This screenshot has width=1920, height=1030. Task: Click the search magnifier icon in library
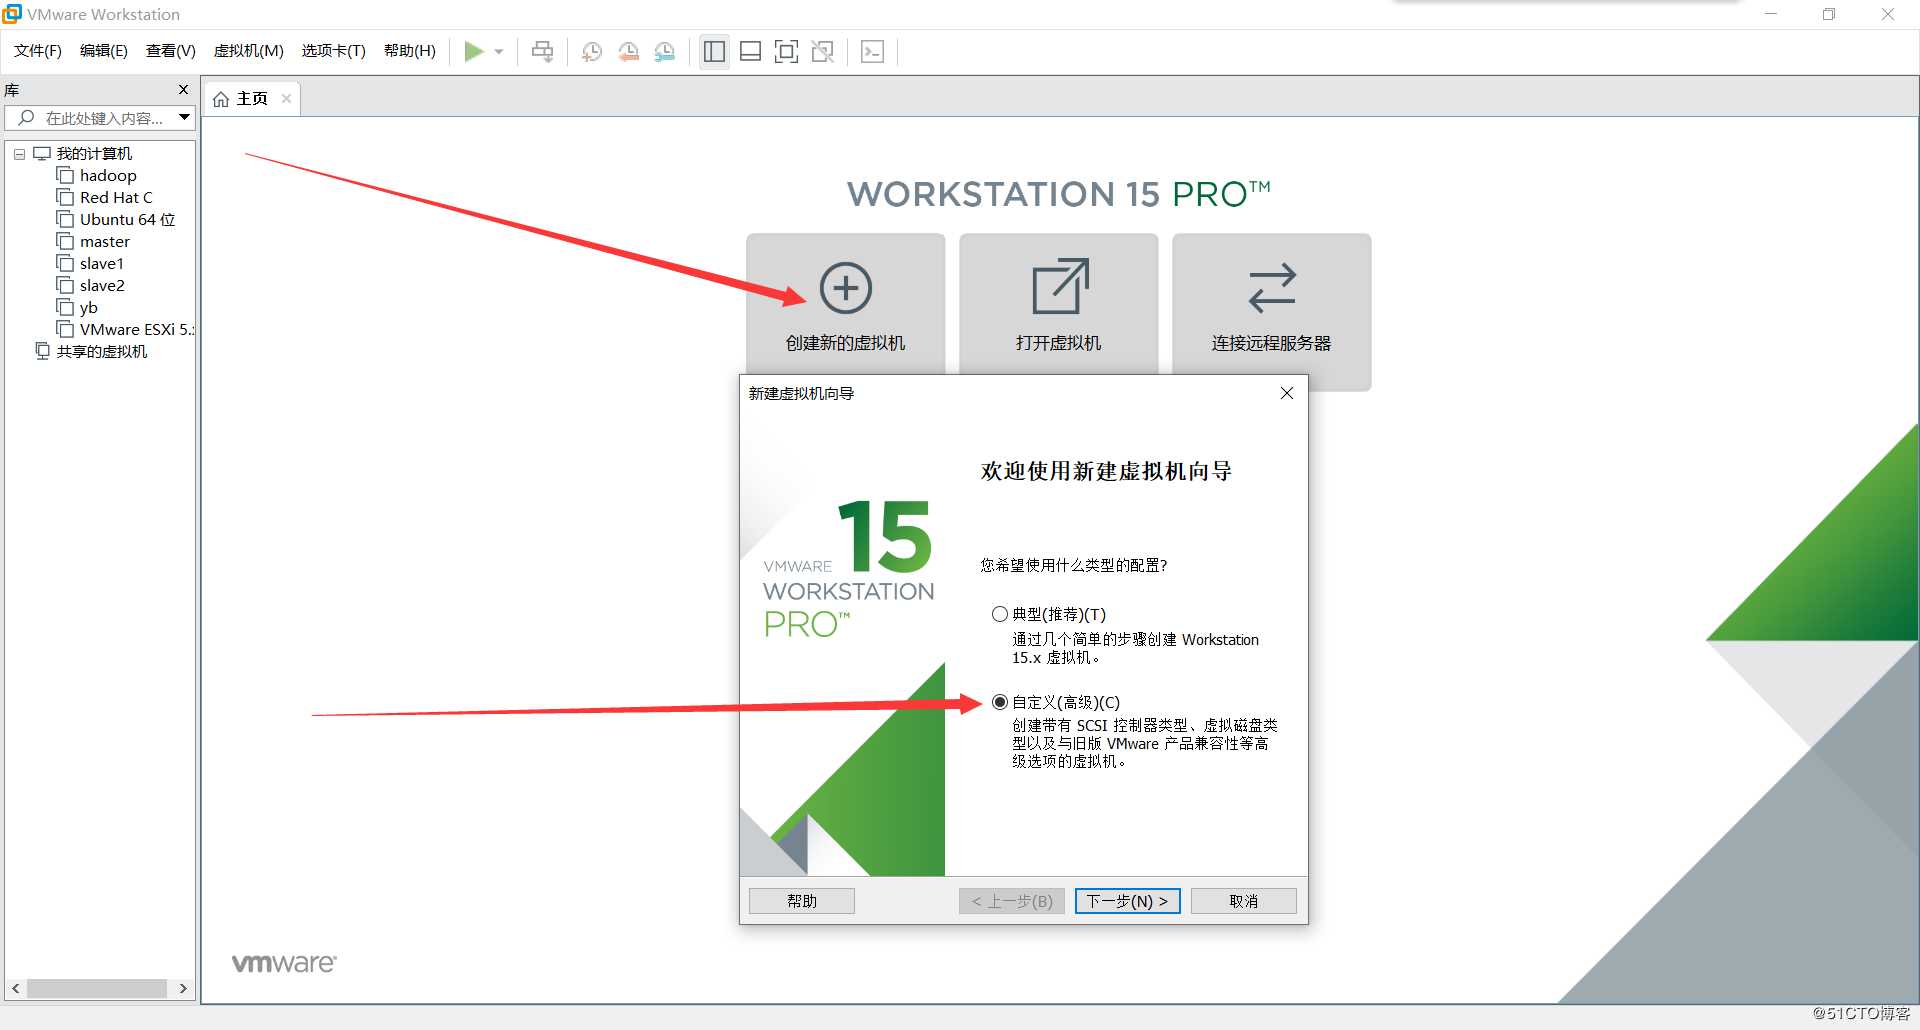pos(26,117)
